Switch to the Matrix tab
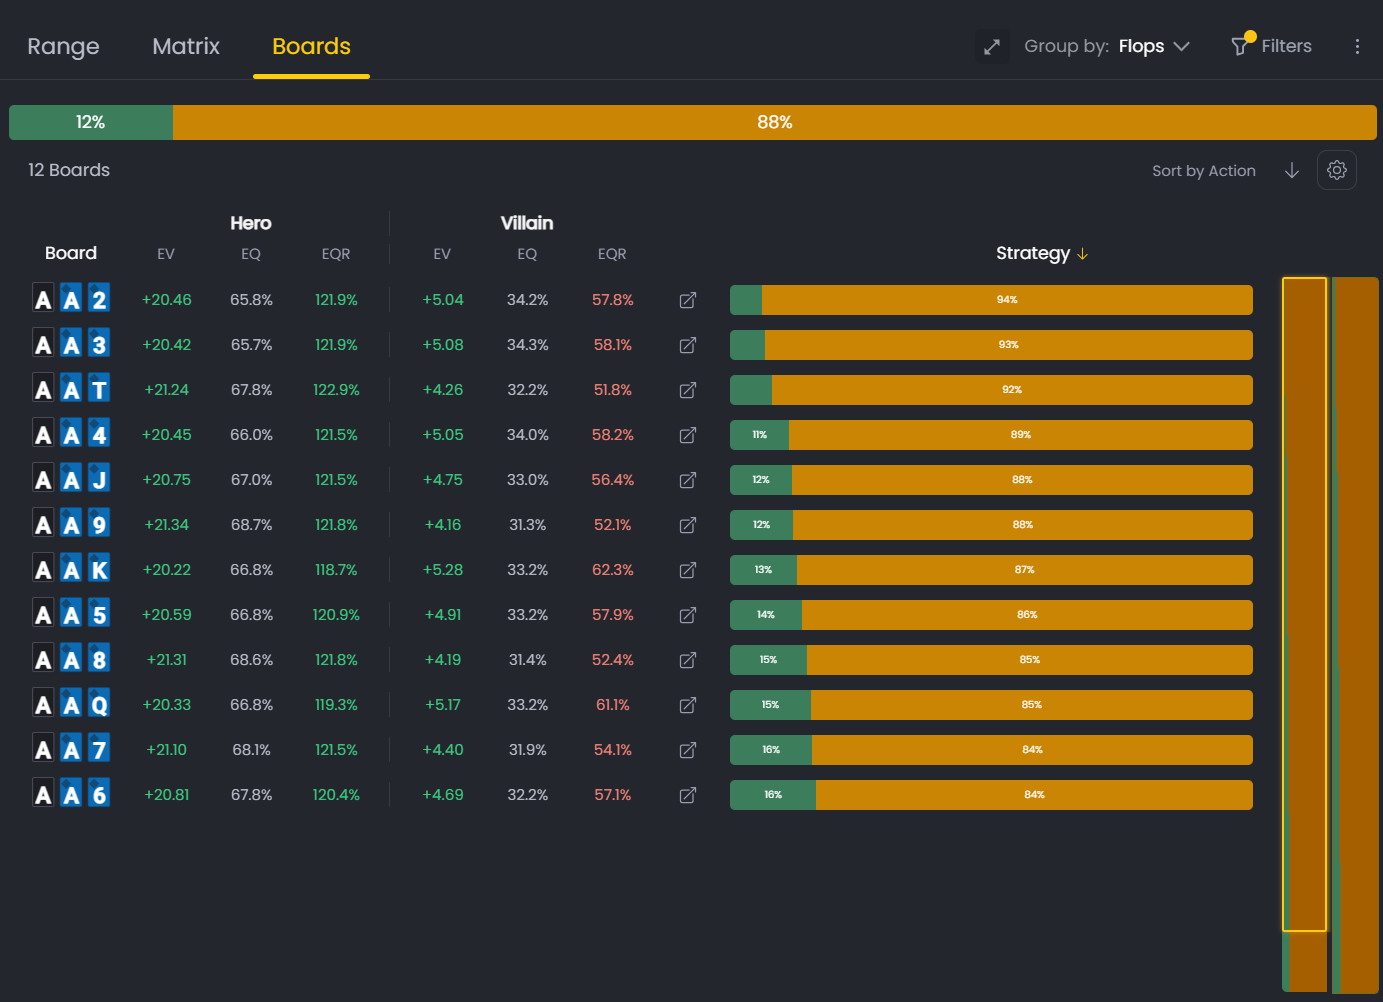The height and width of the screenshot is (1002, 1383). coord(186,46)
